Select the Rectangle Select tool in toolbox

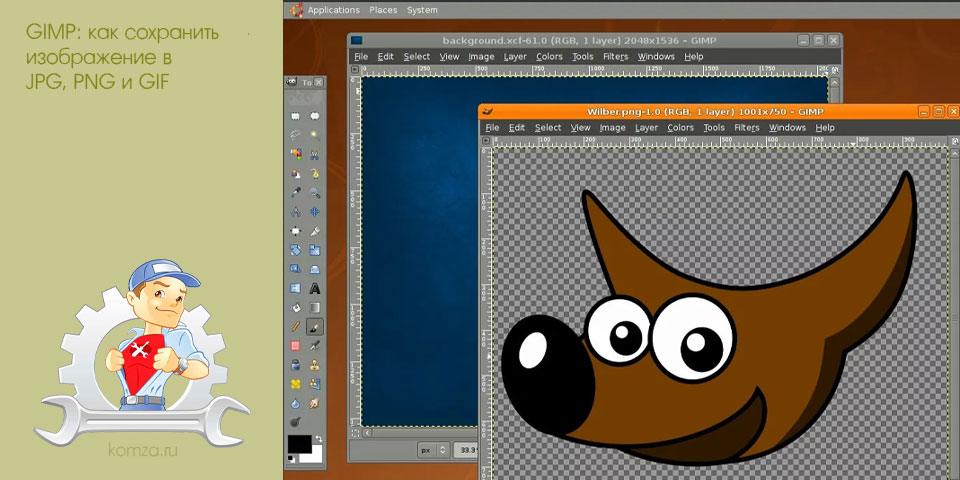(x=295, y=116)
